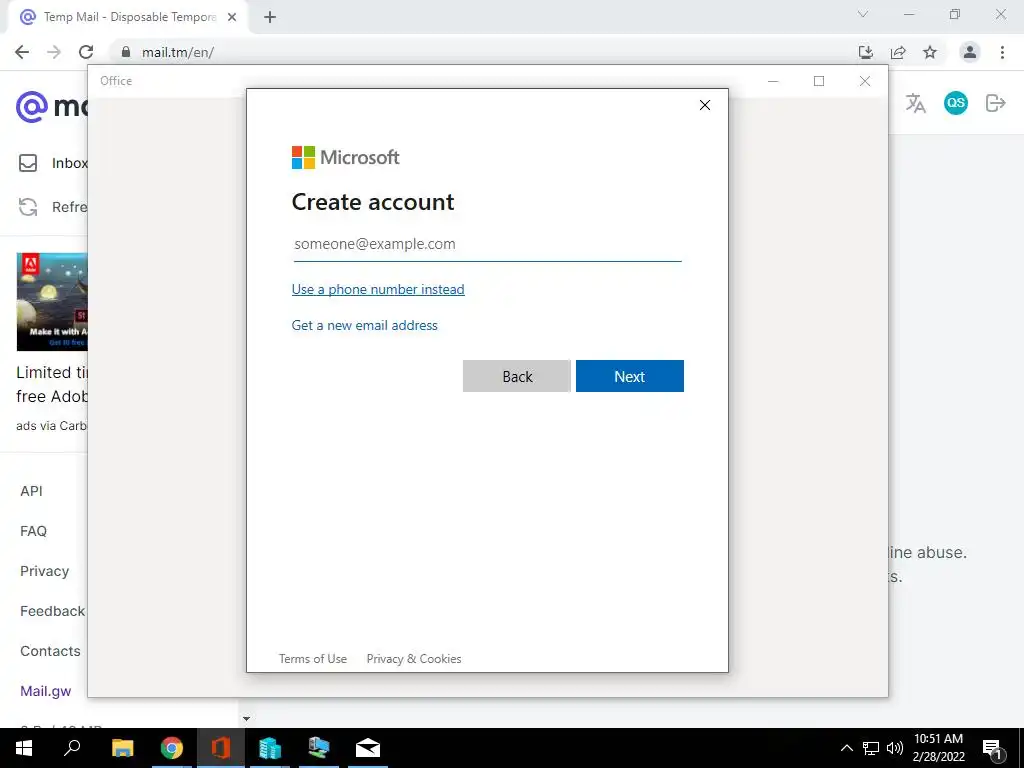This screenshot has width=1024, height=768.
Task: Go back with the Back button
Action: click(x=517, y=376)
